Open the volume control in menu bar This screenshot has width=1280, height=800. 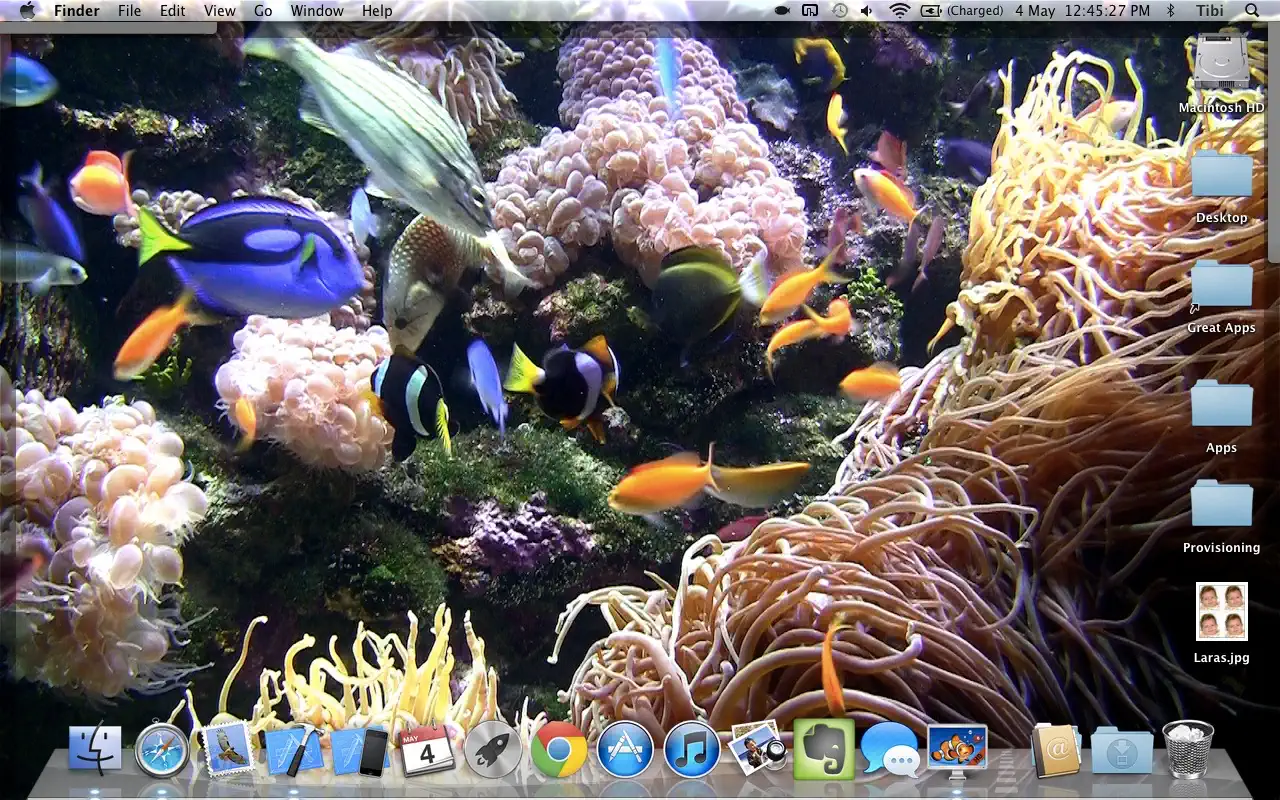point(866,11)
